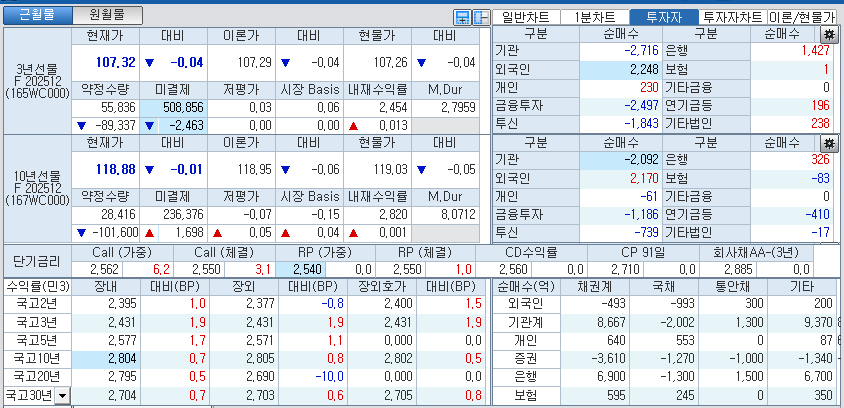
Task: Click the 채권계 column header
Action: coord(595,286)
